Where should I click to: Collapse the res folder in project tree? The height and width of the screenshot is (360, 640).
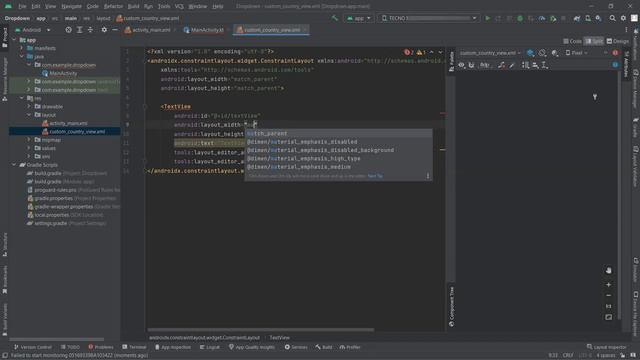click(22, 98)
